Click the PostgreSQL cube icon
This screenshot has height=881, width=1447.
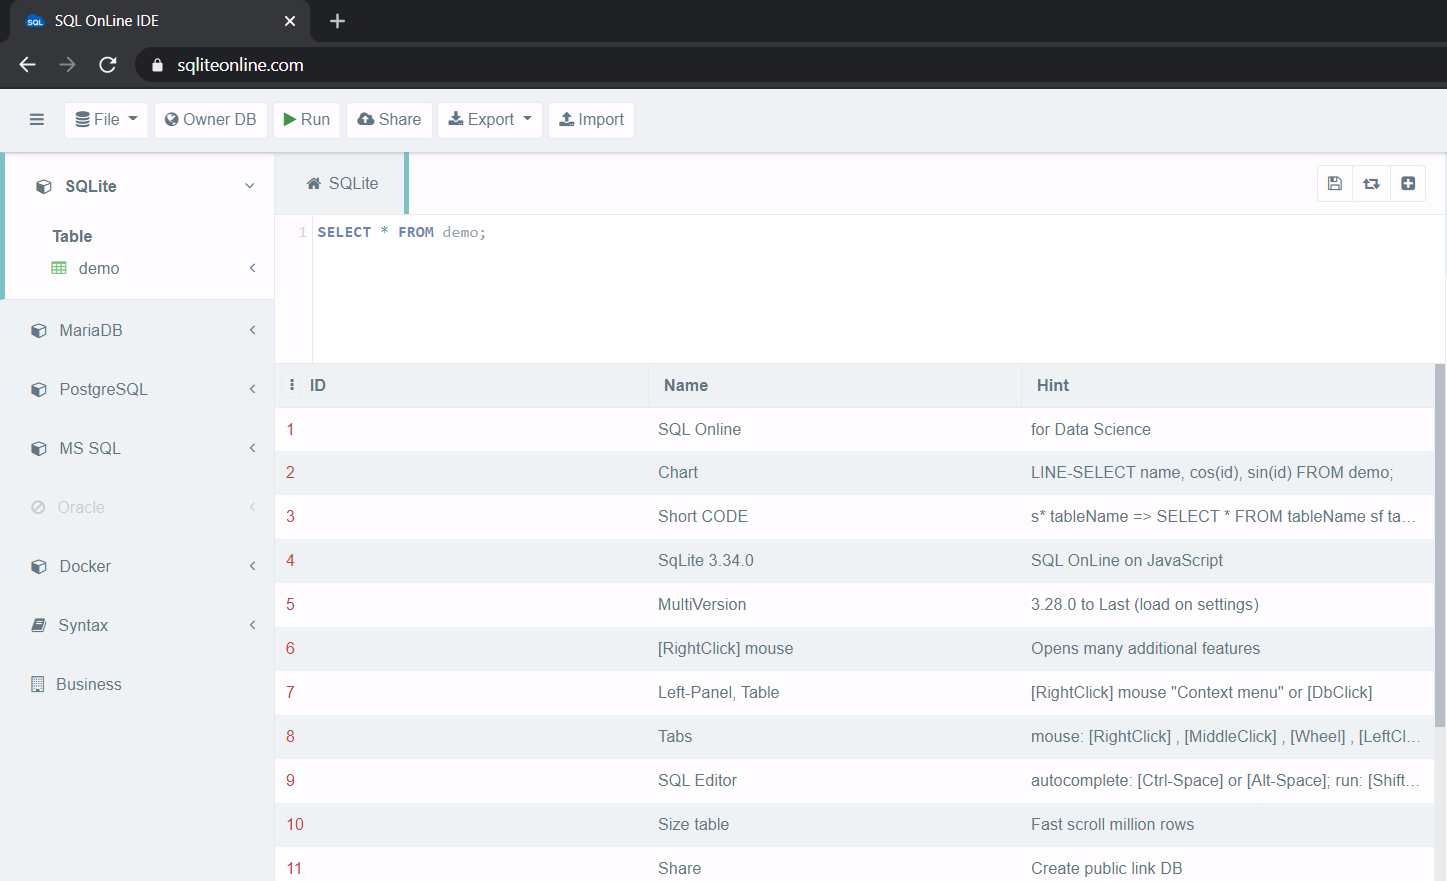tap(39, 390)
